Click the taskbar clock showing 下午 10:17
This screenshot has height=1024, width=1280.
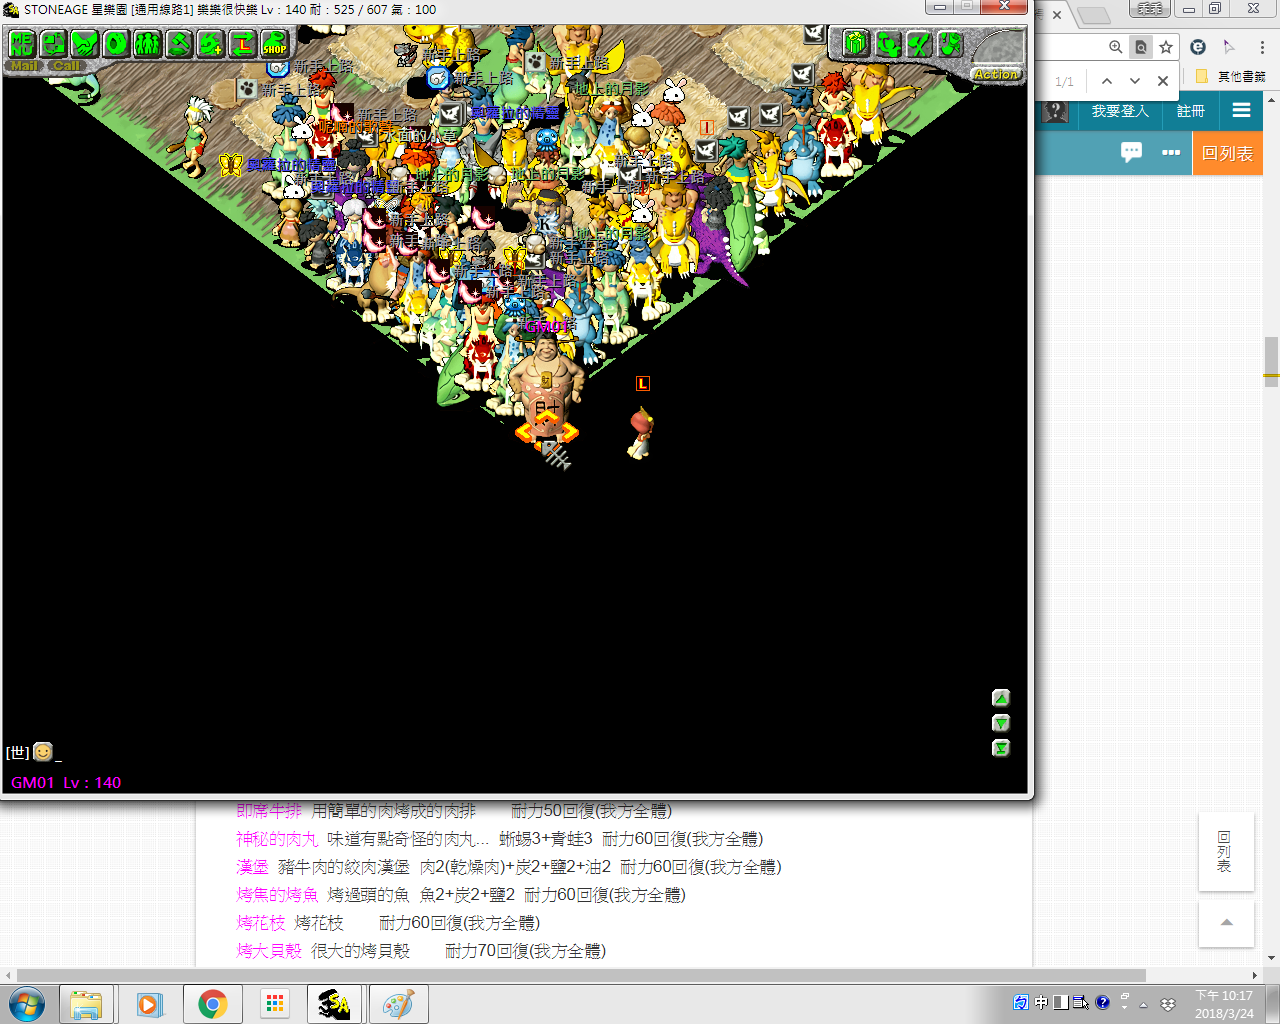click(x=1224, y=1004)
